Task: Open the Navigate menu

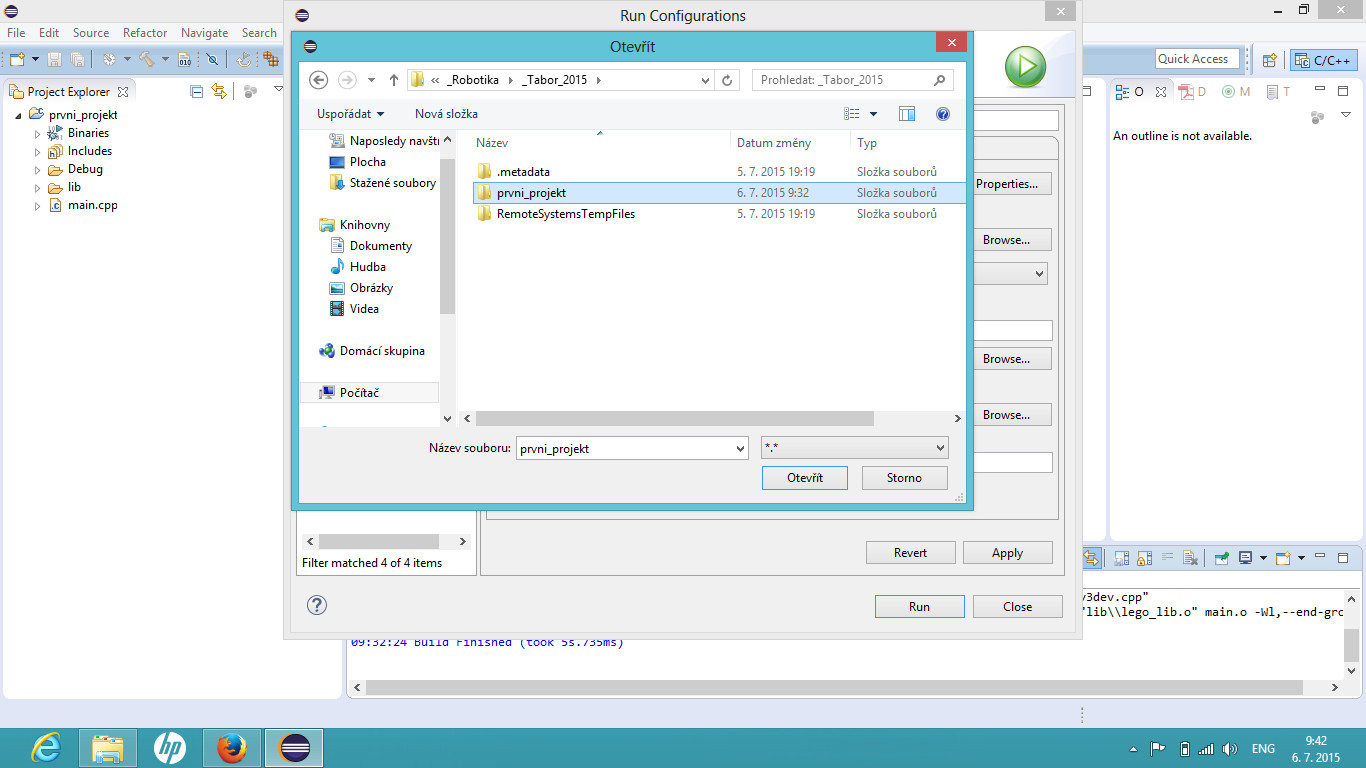Action: [204, 33]
